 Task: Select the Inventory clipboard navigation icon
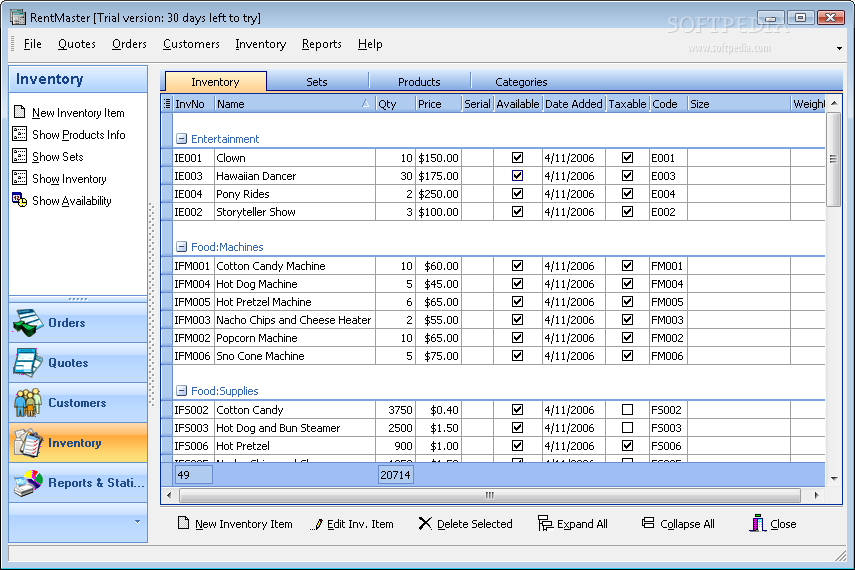28,442
